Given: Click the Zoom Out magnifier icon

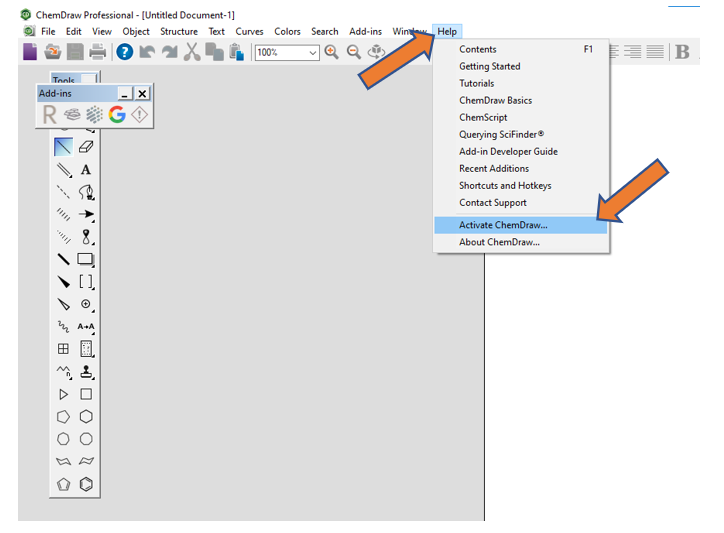Looking at the screenshot, I should (x=354, y=52).
